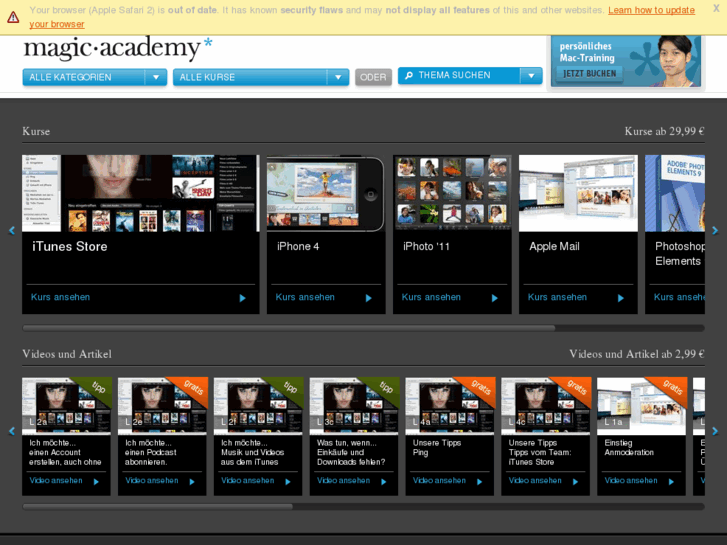This screenshot has height=545, width=727.
Task: Go to previous videos with left arrow
Action: [12, 431]
